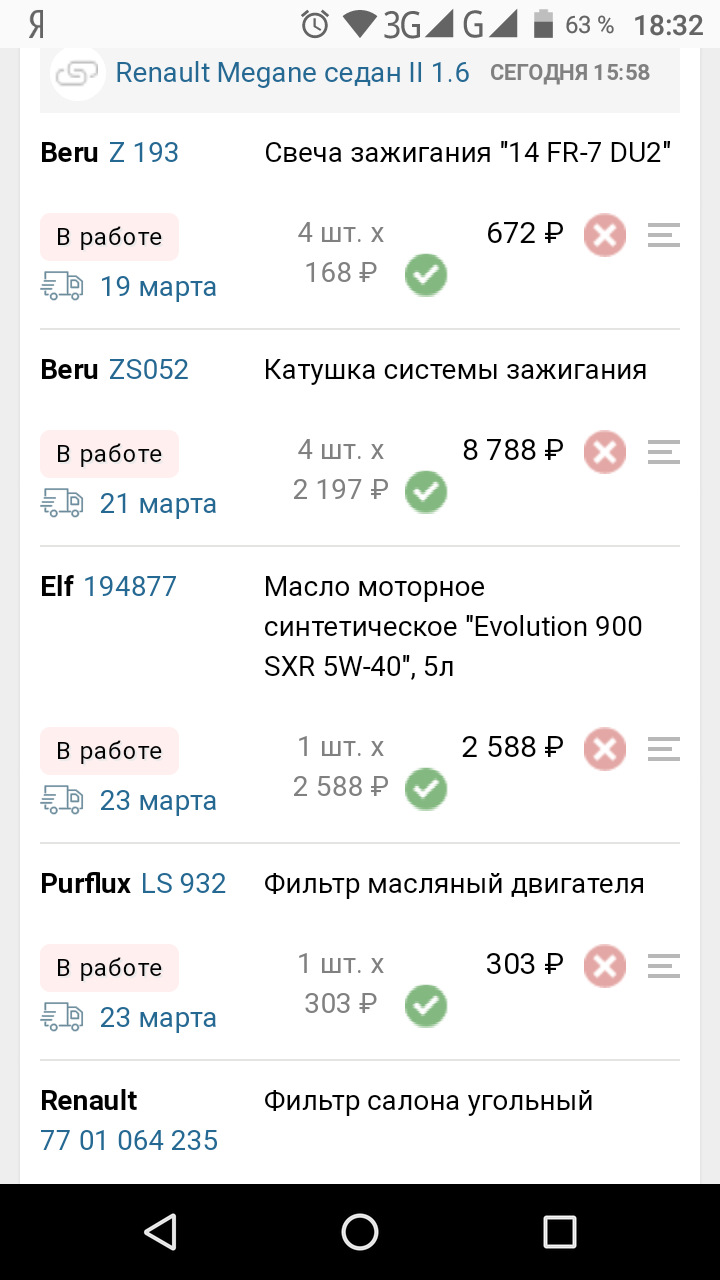720x1280 pixels.
Task: Toggle green checkmark for Beru ZS052
Action: [x=426, y=492]
